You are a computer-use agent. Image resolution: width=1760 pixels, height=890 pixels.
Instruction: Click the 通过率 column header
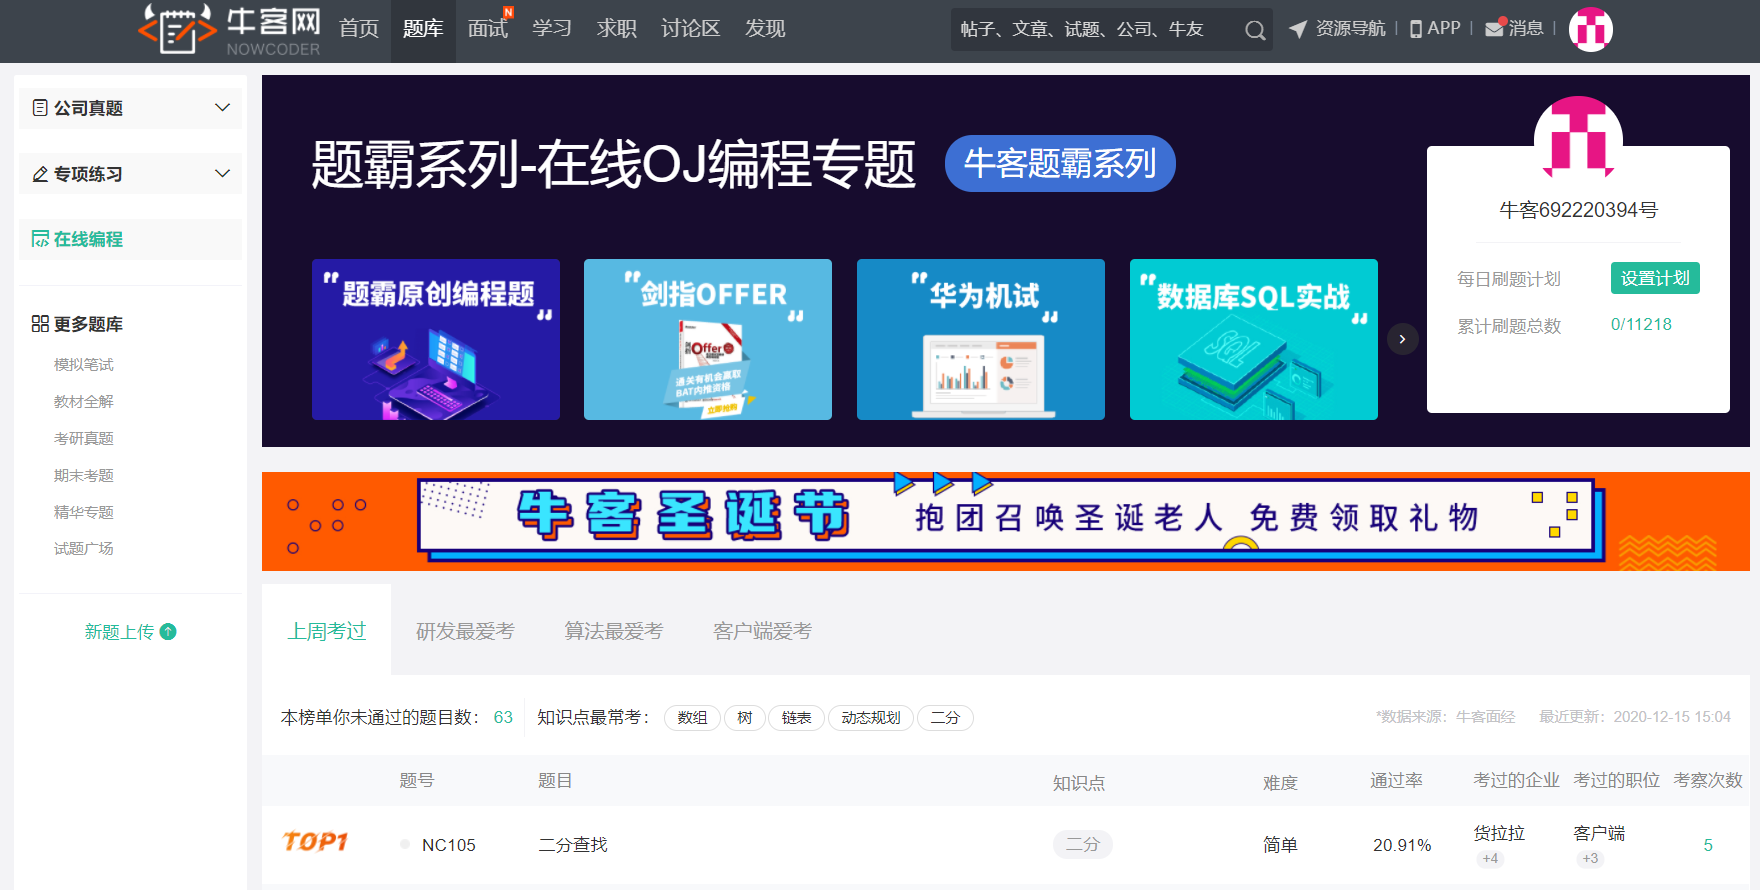click(x=1396, y=780)
